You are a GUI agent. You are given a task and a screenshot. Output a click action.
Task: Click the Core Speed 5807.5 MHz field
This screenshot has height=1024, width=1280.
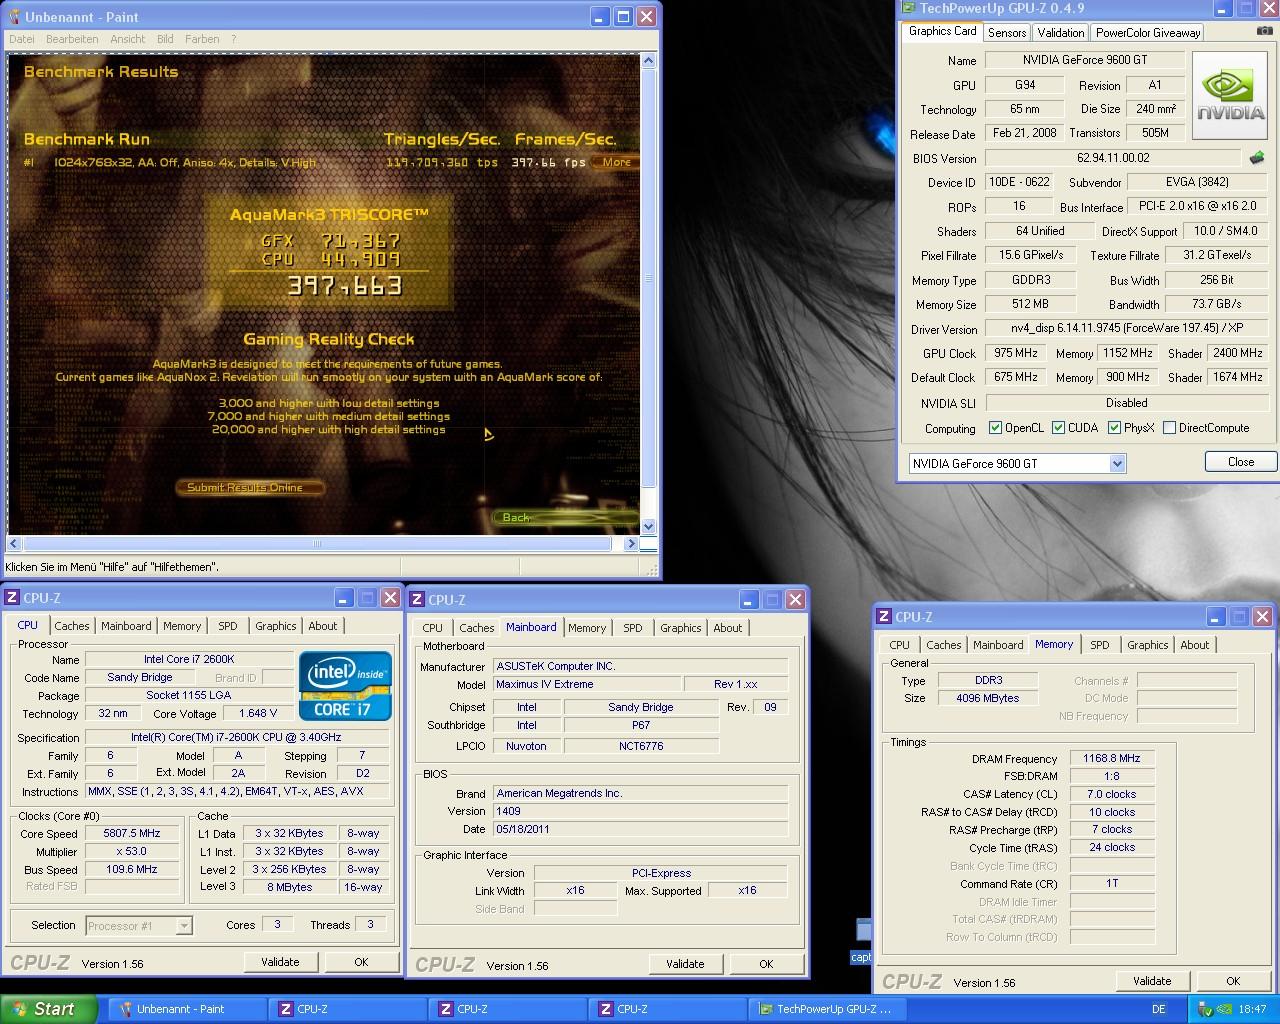point(132,834)
